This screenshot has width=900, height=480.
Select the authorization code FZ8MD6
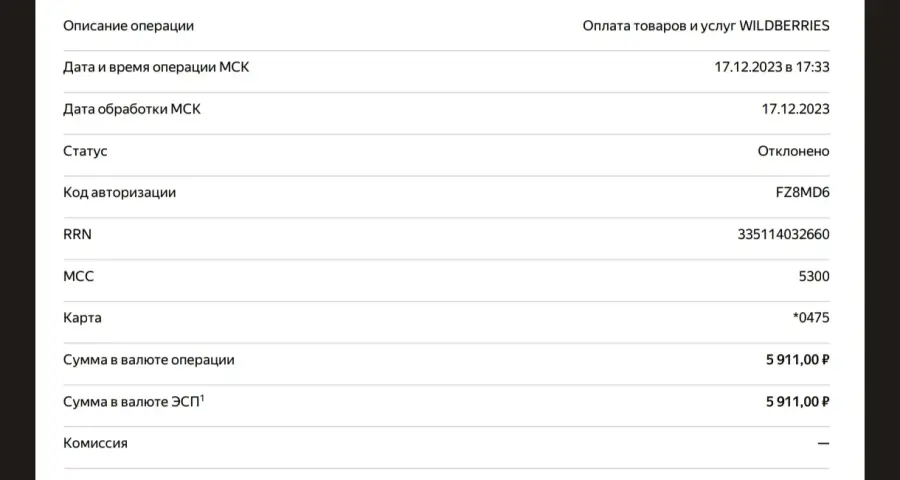802,192
